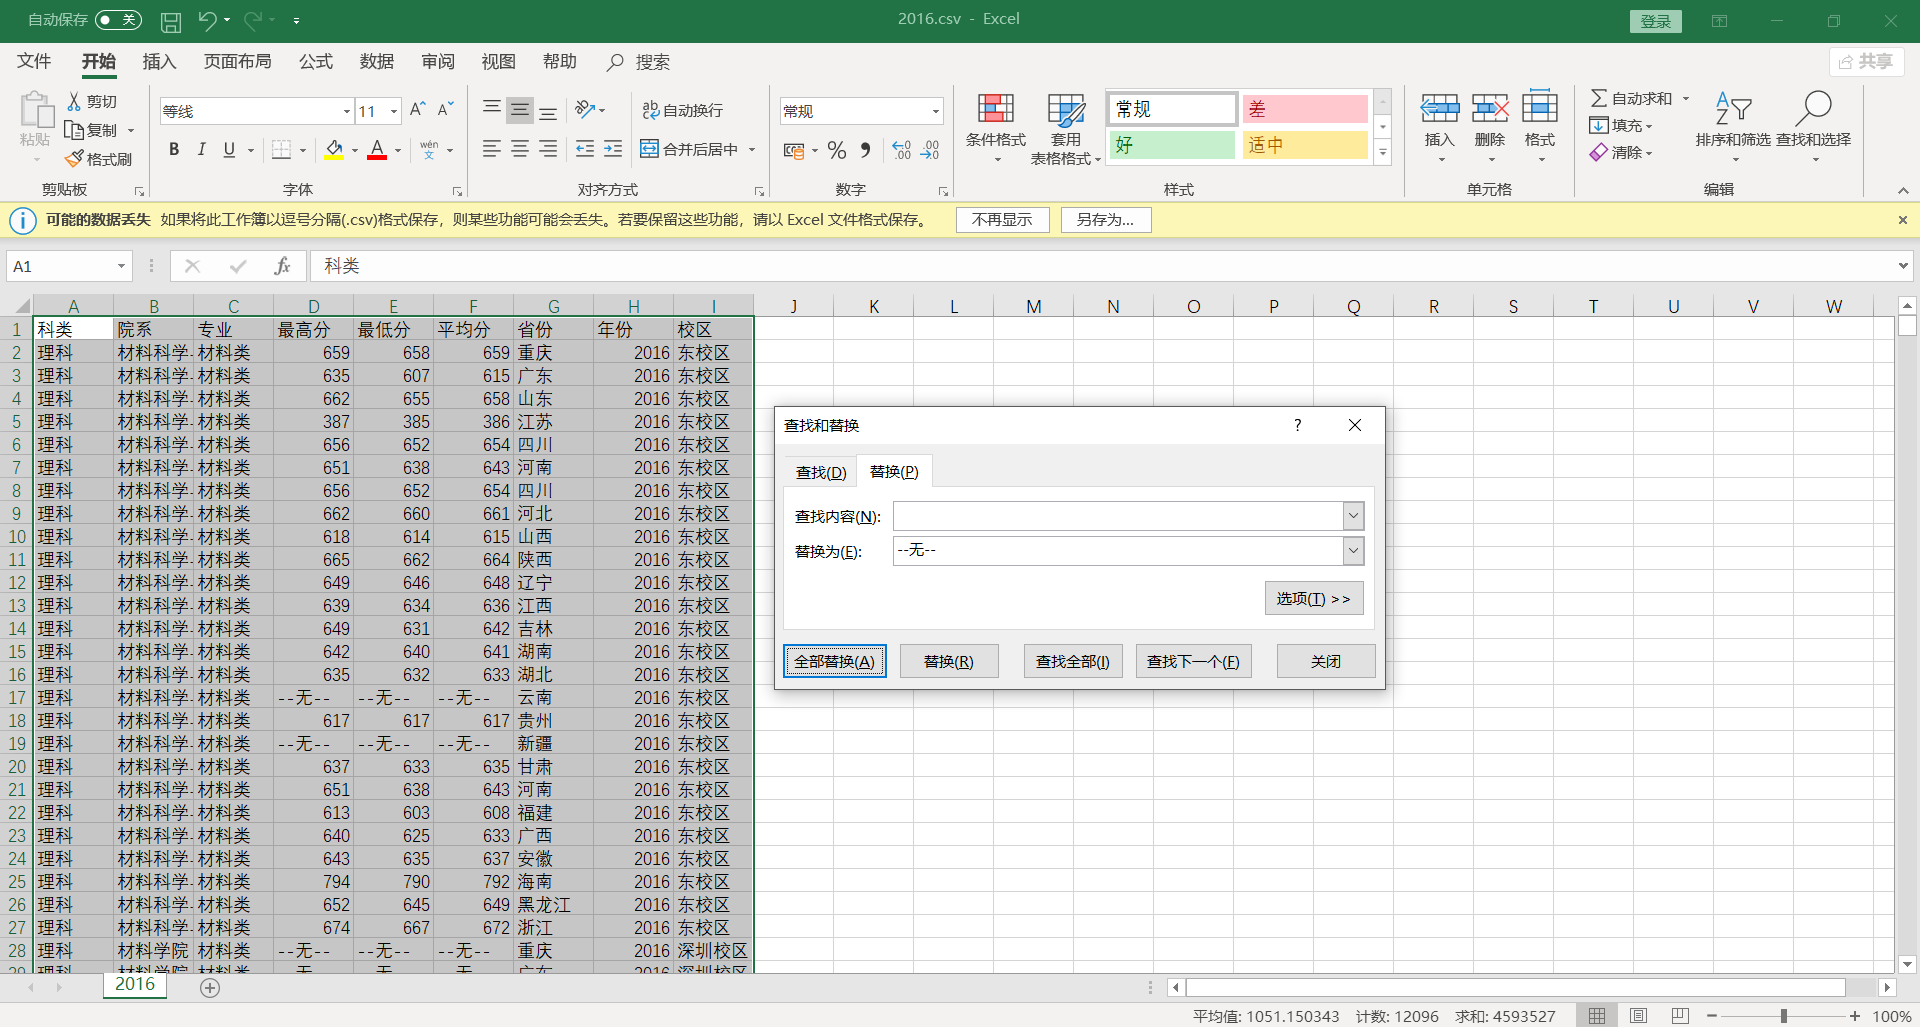The image size is (1920, 1027).
Task: Click the Save icon in title bar
Action: pos(171,20)
